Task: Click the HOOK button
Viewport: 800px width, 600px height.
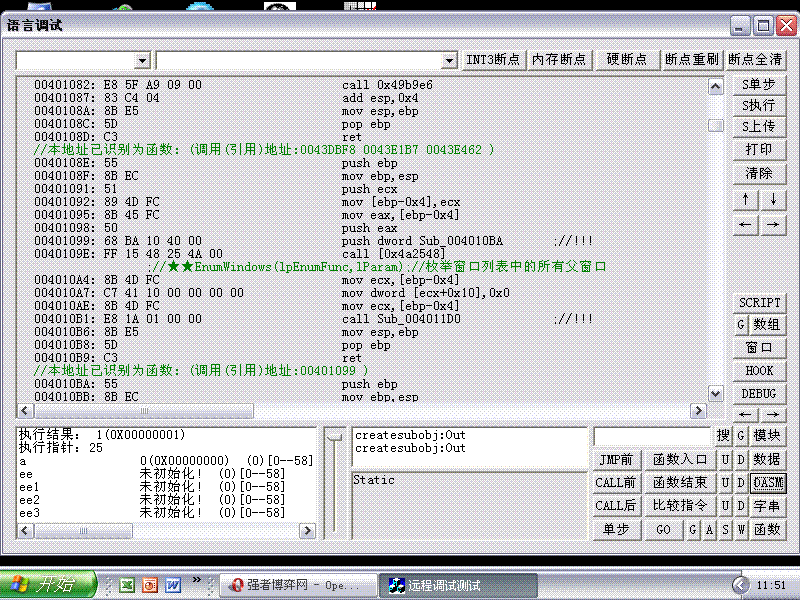Action: click(759, 371)
